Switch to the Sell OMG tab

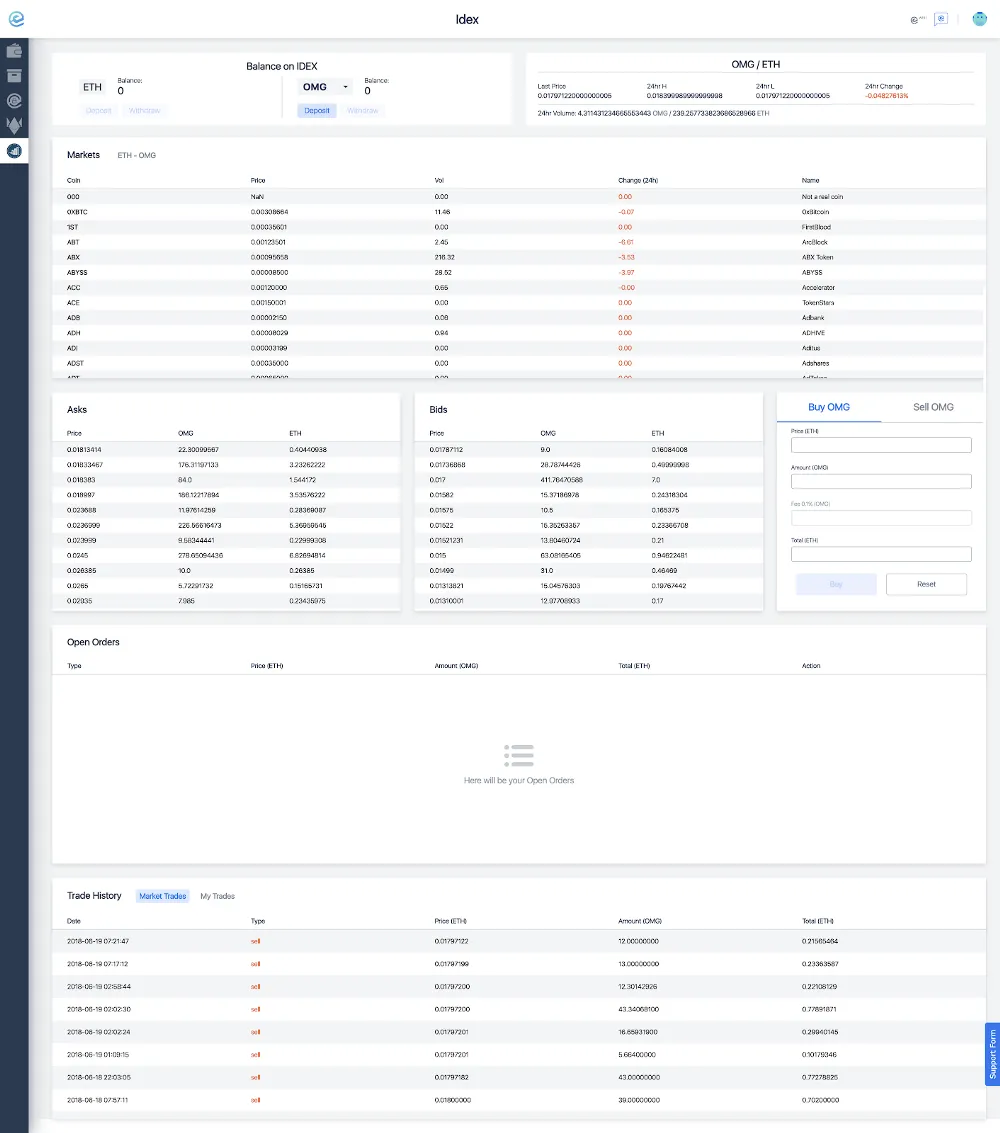point(933,407)
